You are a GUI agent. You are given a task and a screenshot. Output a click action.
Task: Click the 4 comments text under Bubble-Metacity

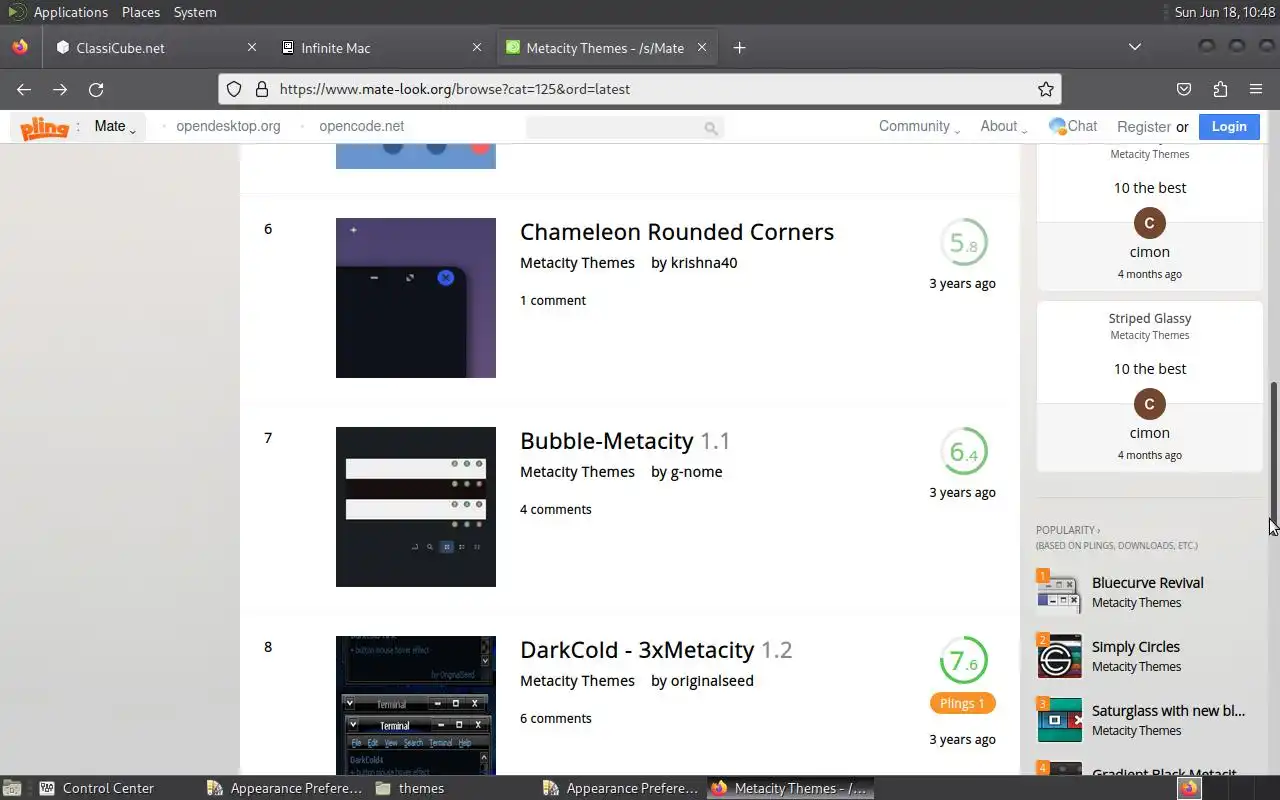pyautogui.click(x=556, y=509)
